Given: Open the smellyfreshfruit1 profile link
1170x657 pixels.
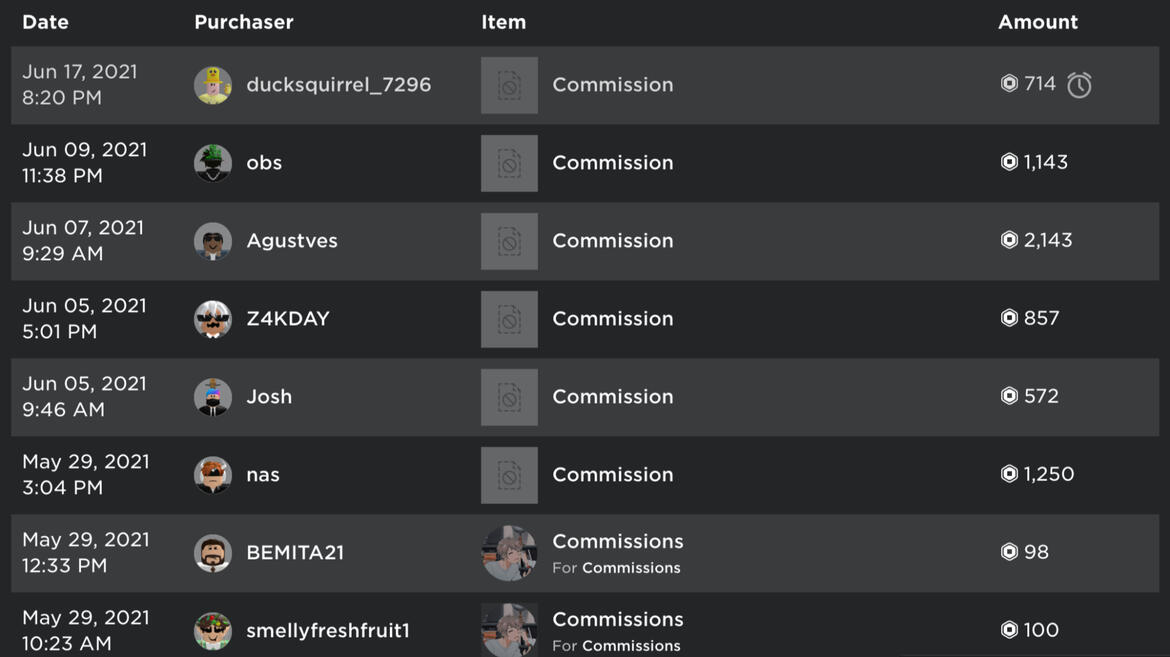Looking at the screenshot, I should (328, 631).
